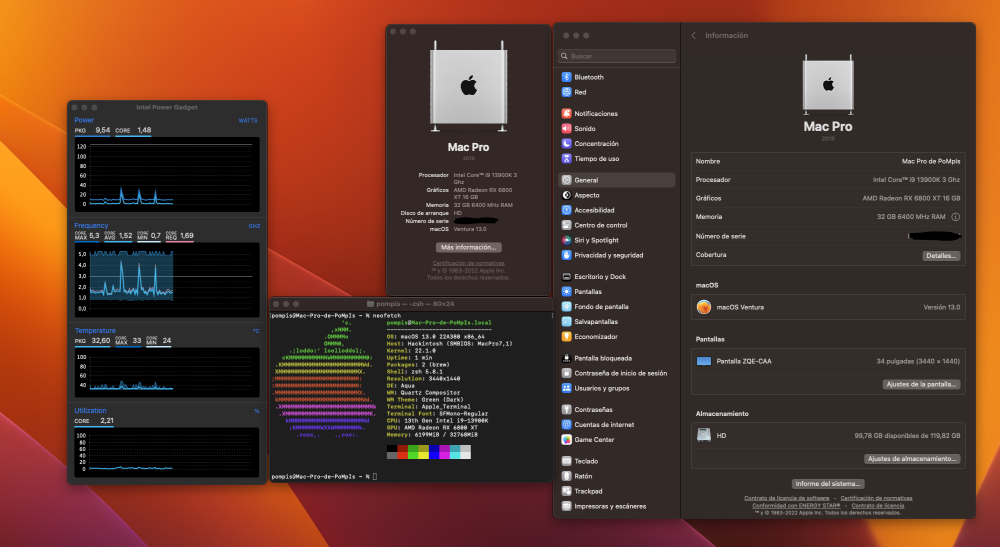Click 'AMD Radeon RX 6800 XT 16 GB' value
This screenshot has width=1000, height=547.
(x=911, y=198)
